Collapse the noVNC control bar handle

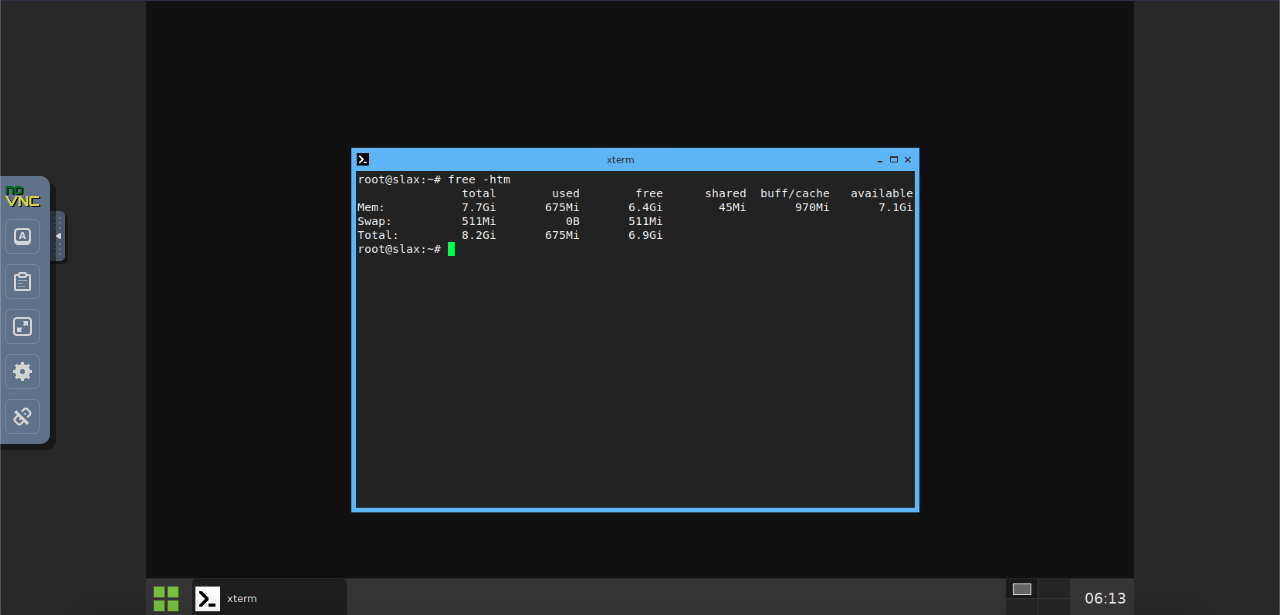(x=58, y=236)
